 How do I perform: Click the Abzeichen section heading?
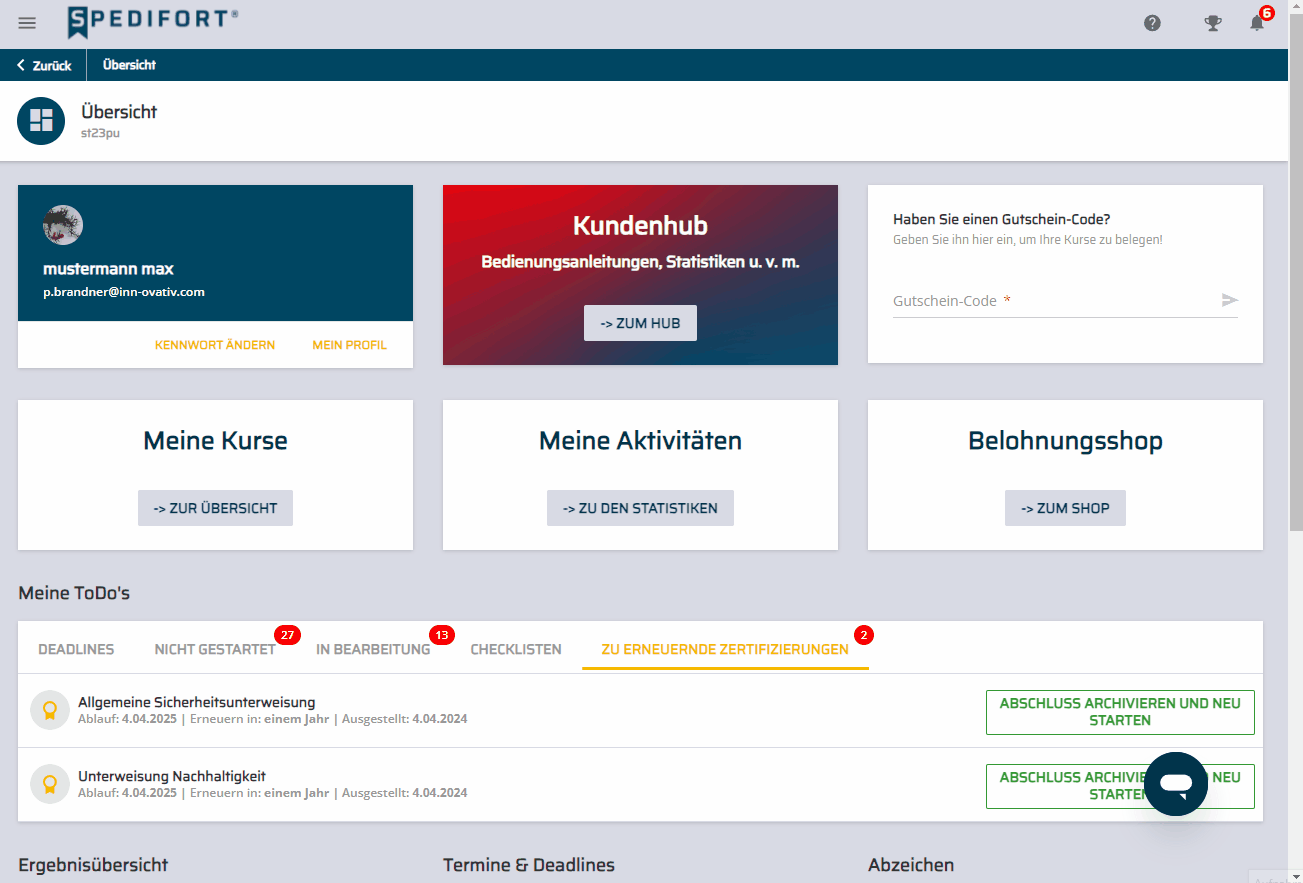point(911,865)
